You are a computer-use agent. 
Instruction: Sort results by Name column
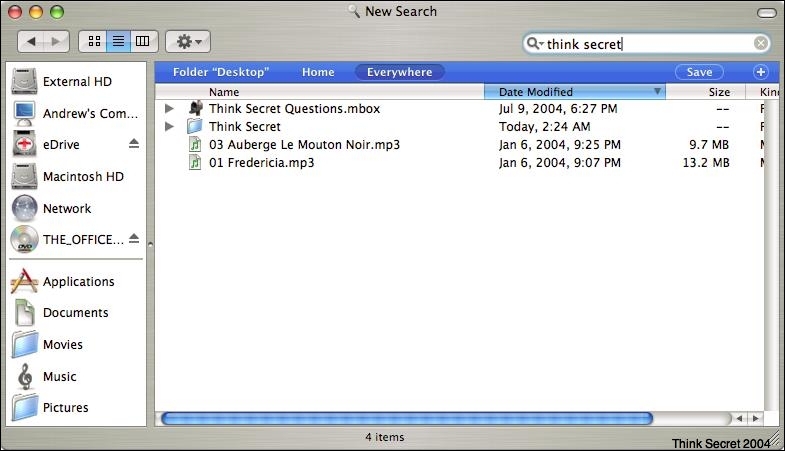pos(319,92)
